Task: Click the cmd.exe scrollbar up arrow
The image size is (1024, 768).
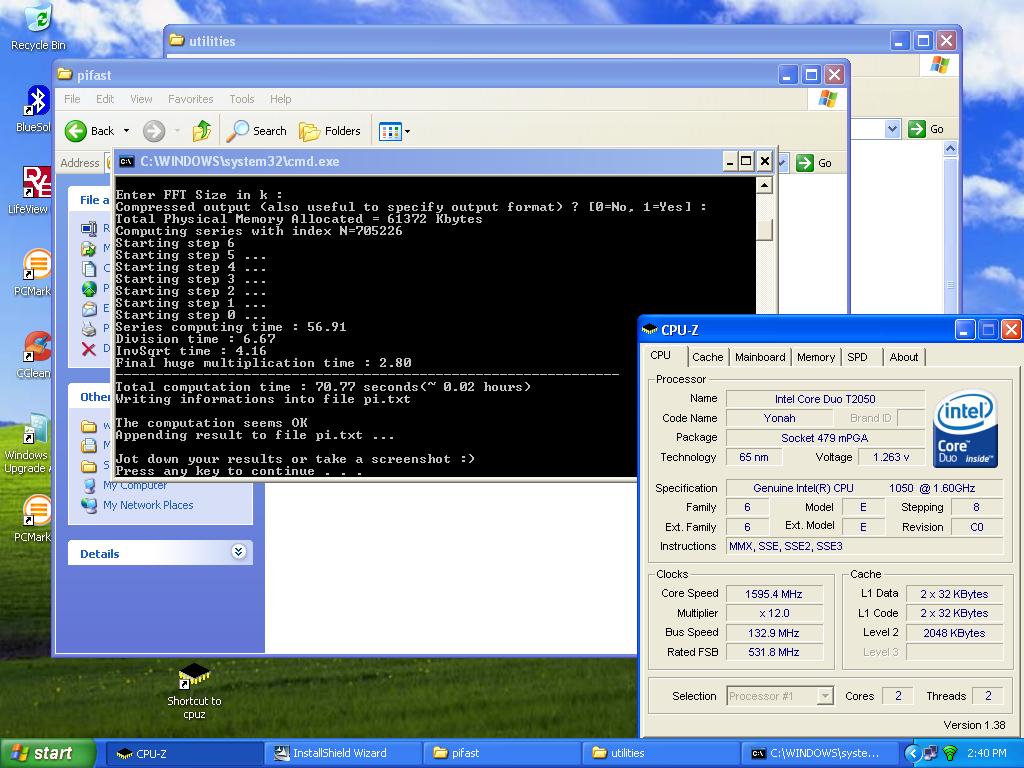Action: [x=764, y=185]
